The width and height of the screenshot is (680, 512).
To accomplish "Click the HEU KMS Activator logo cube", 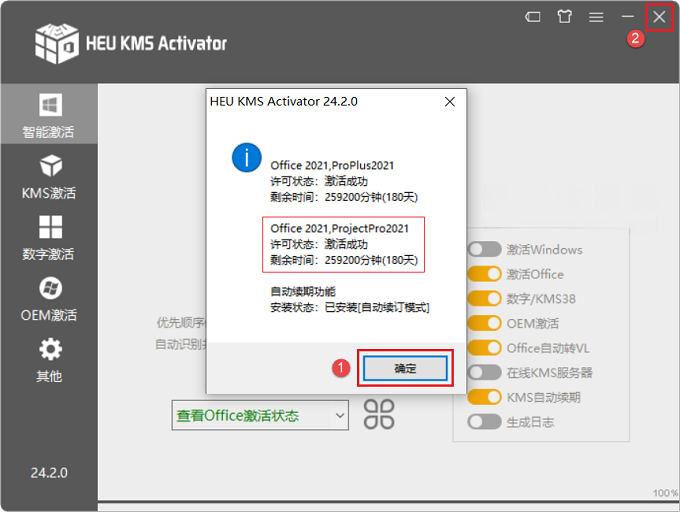I will click(57, 43).
